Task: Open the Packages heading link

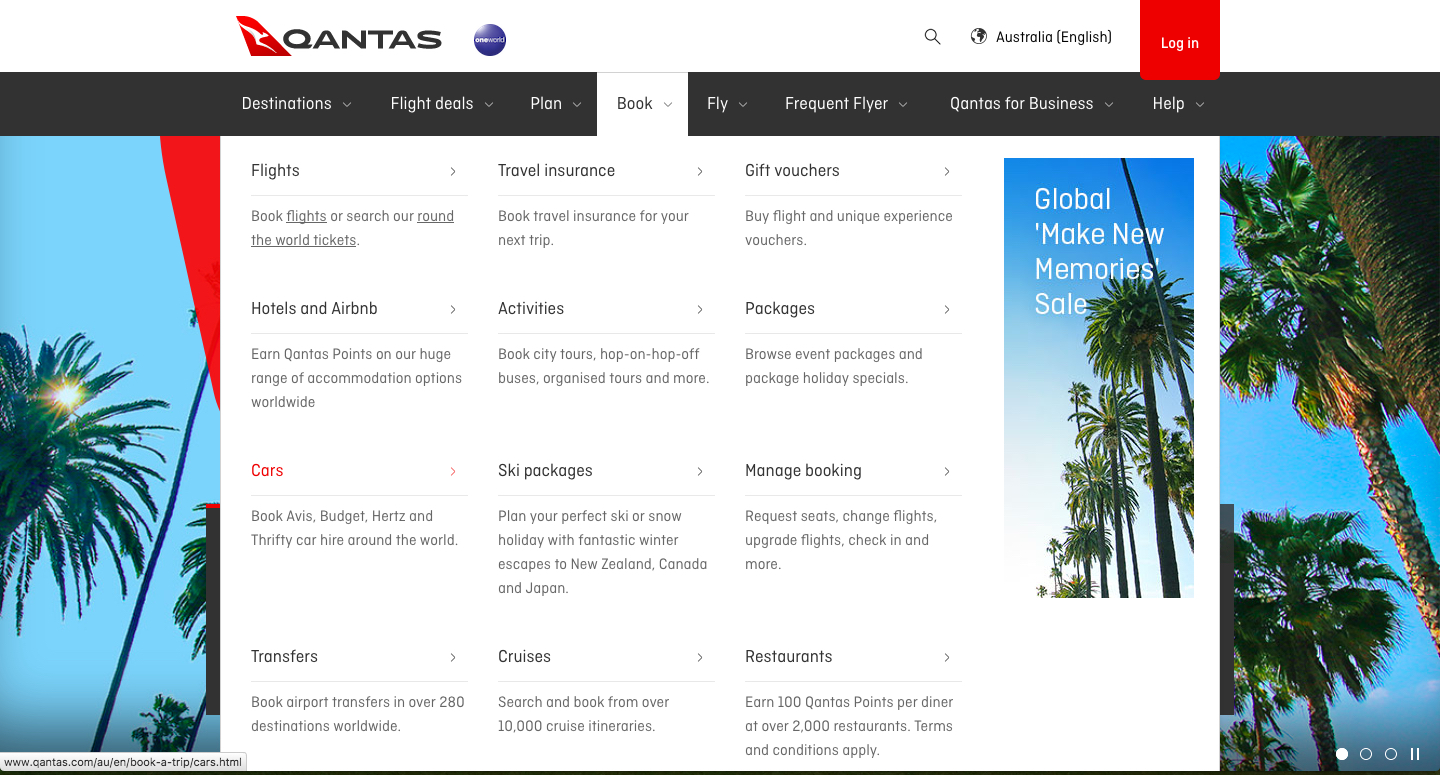Action: tap(780, 309)
